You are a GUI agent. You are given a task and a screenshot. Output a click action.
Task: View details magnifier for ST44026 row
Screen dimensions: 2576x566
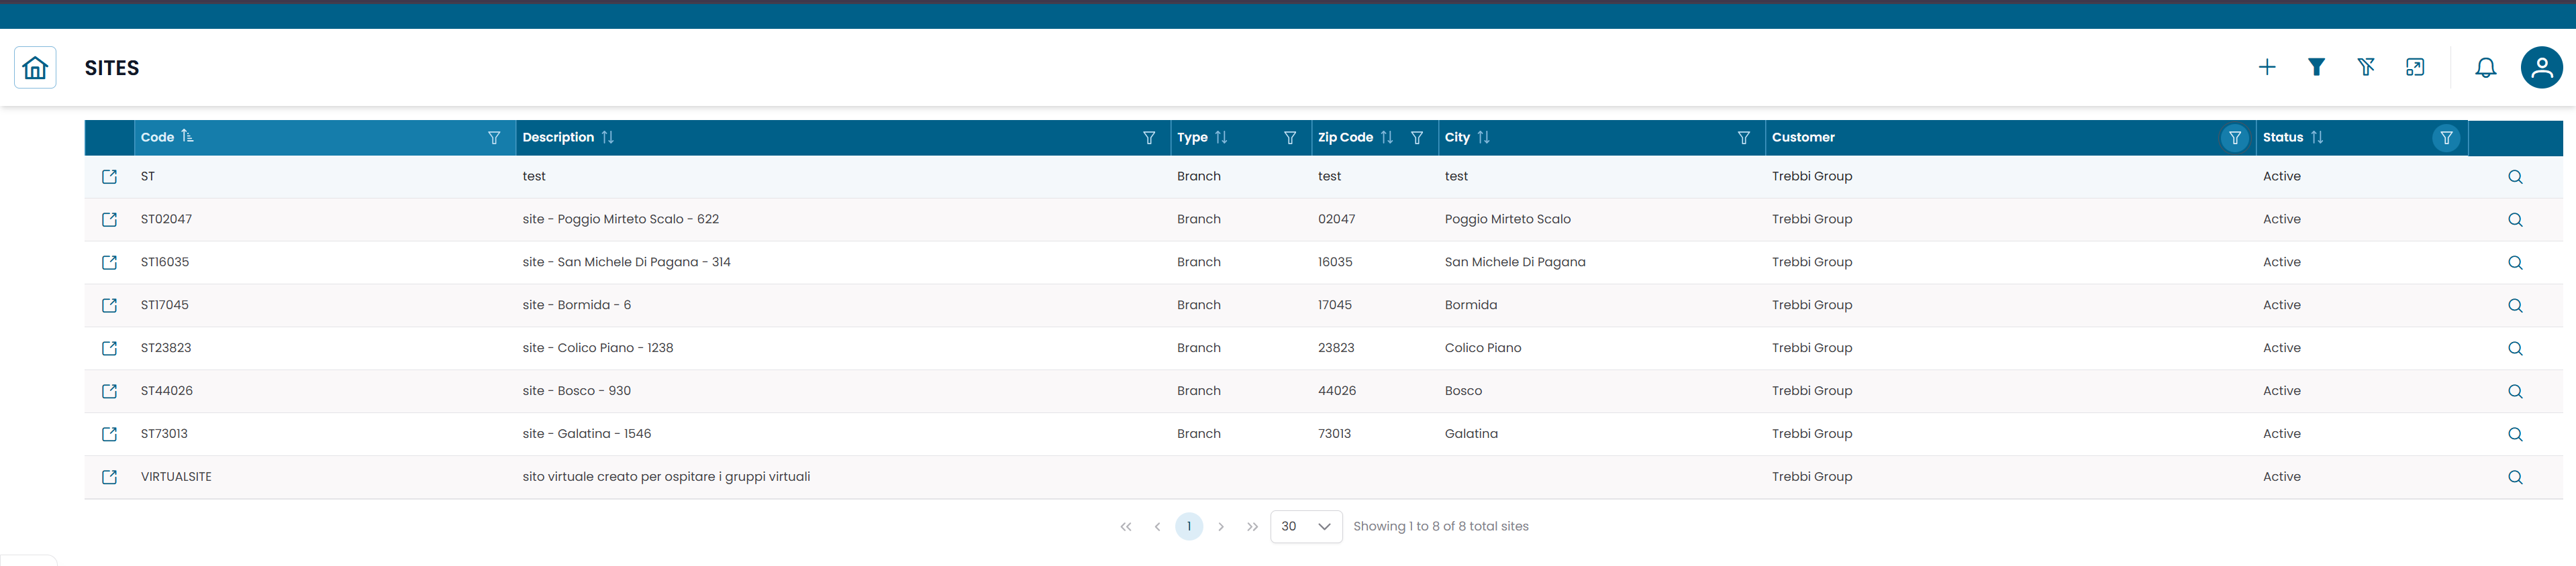pos(2515,392)
